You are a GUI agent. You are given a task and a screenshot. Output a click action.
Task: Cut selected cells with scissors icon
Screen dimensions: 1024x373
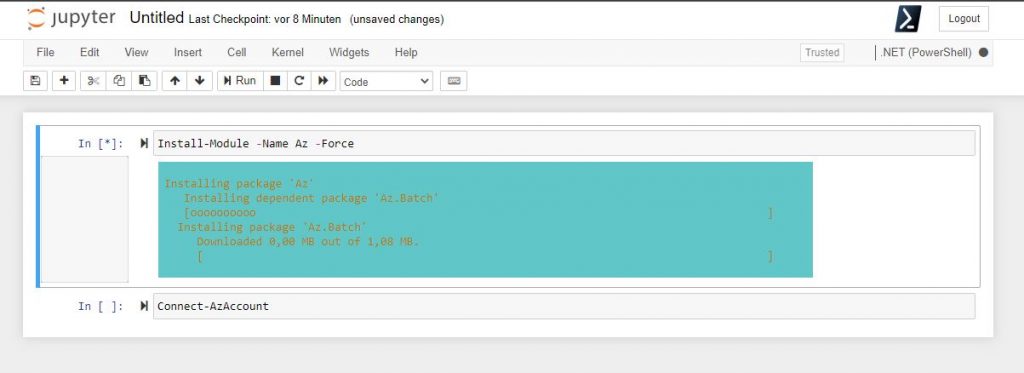pyautogui.click(x=93, y=81)
